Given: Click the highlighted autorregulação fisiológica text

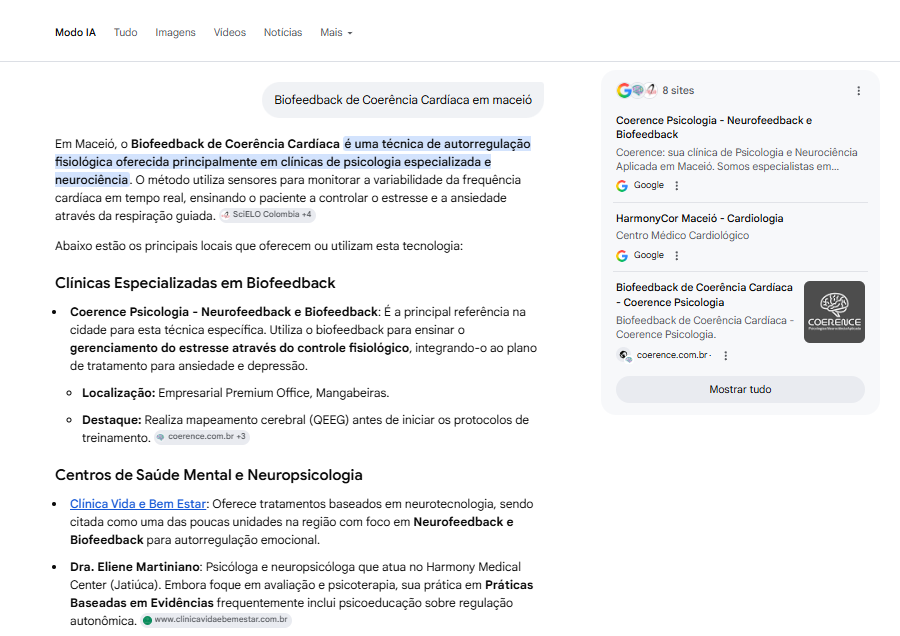Looking at the screenshot, I should (293, 162).
